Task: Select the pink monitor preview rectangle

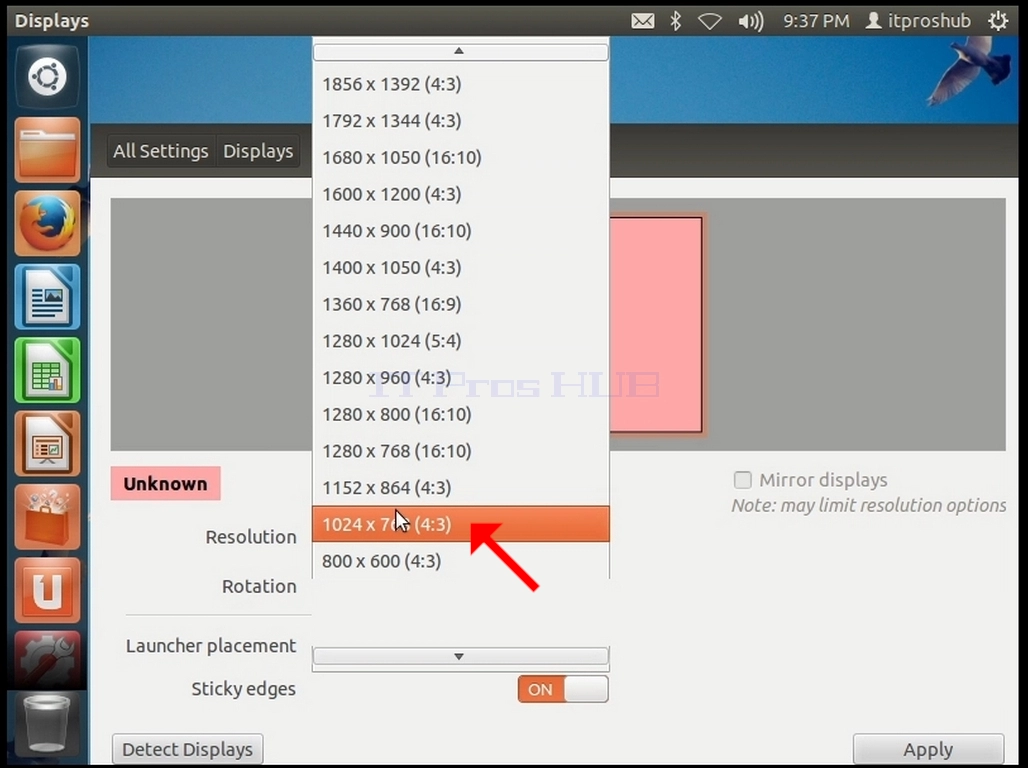Action: pyautogui.click(x=656, y=325)
